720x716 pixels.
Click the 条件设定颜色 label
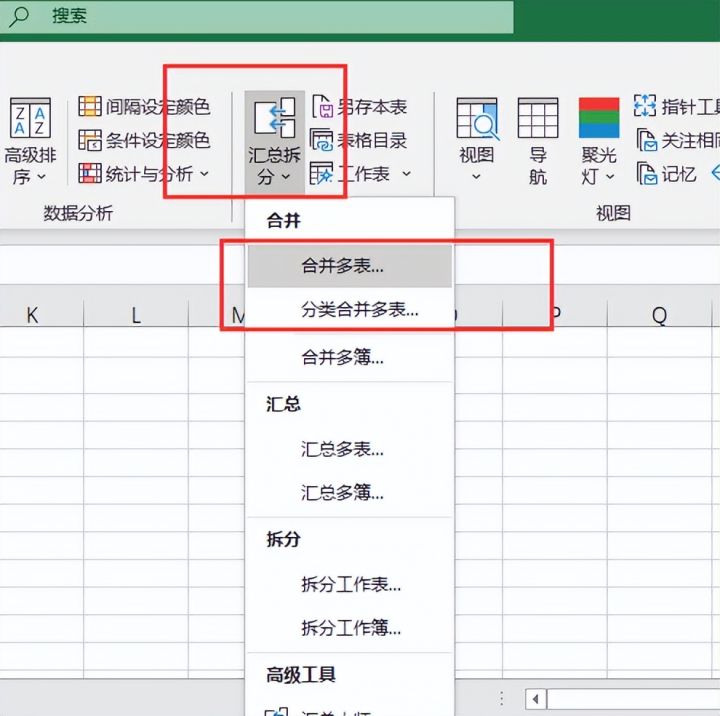coord(158,140)
